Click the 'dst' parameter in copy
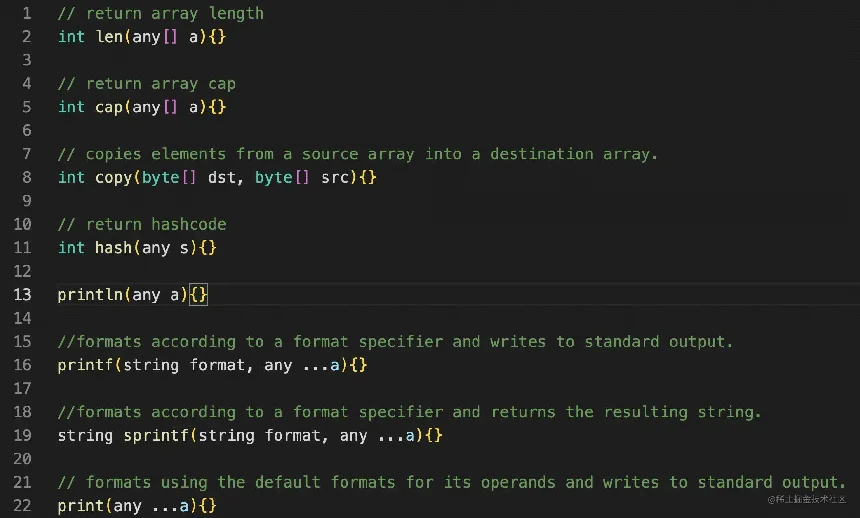Viewport: 860px width, 518px height. 222,178
